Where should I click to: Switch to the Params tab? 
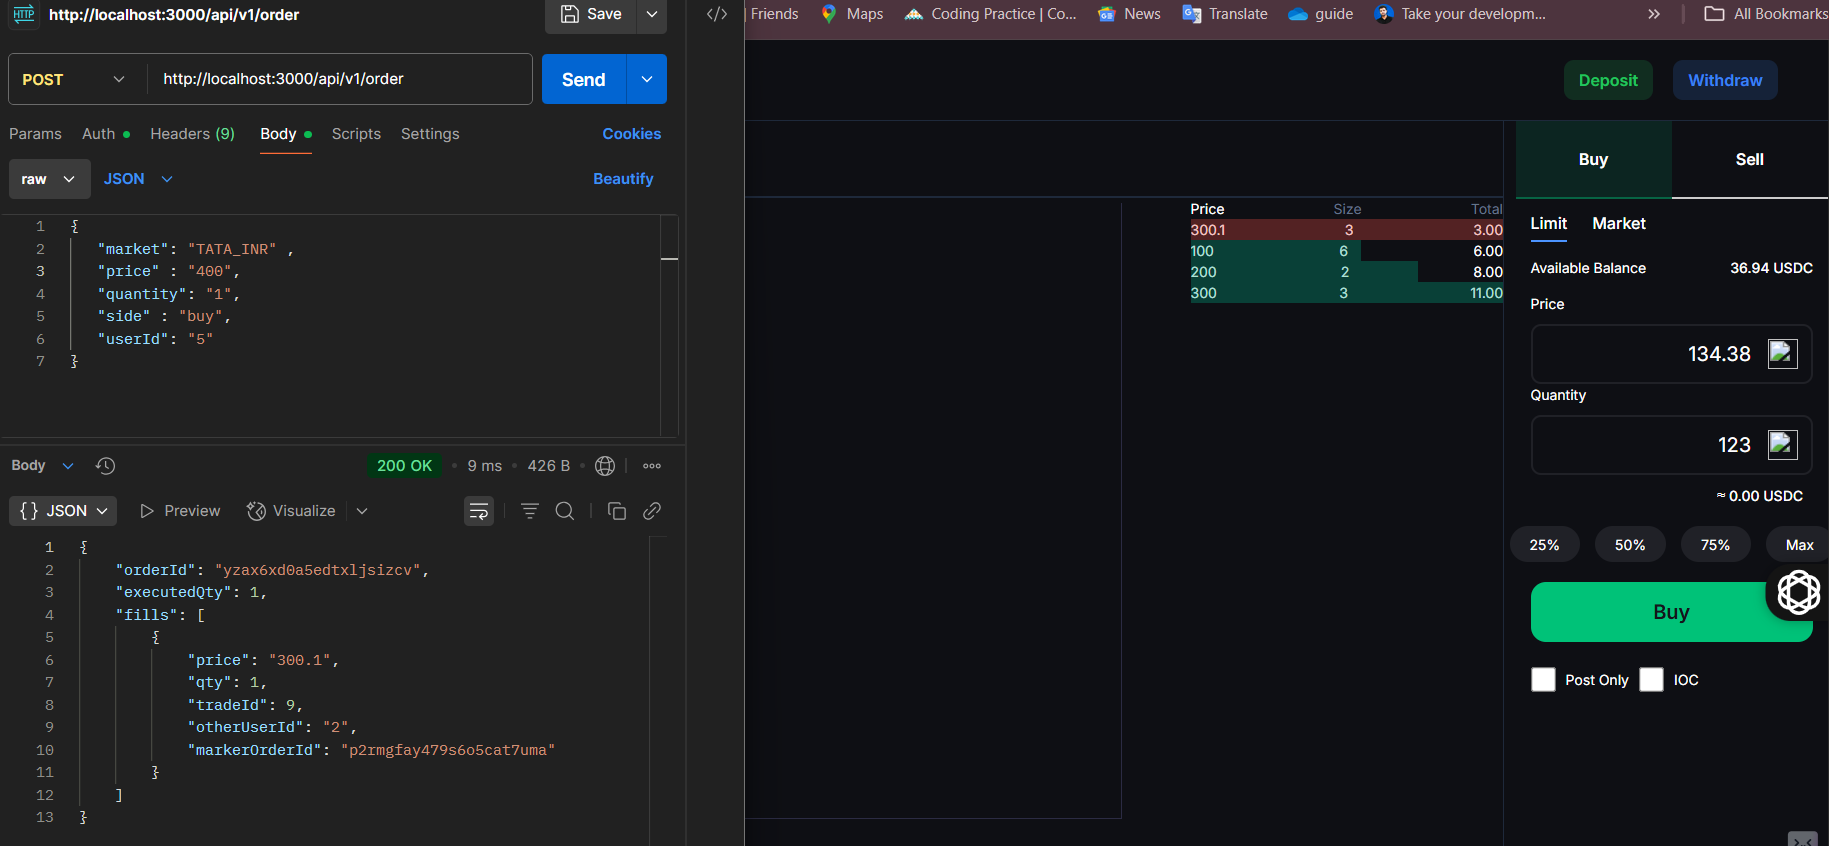coord(35,134)
